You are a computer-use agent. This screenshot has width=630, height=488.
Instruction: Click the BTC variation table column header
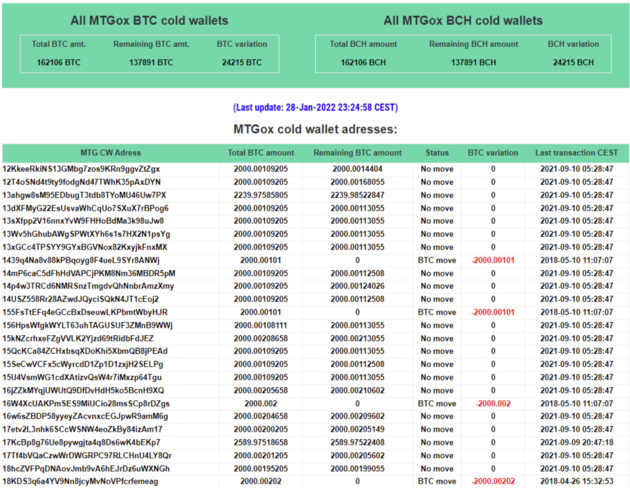493,153
